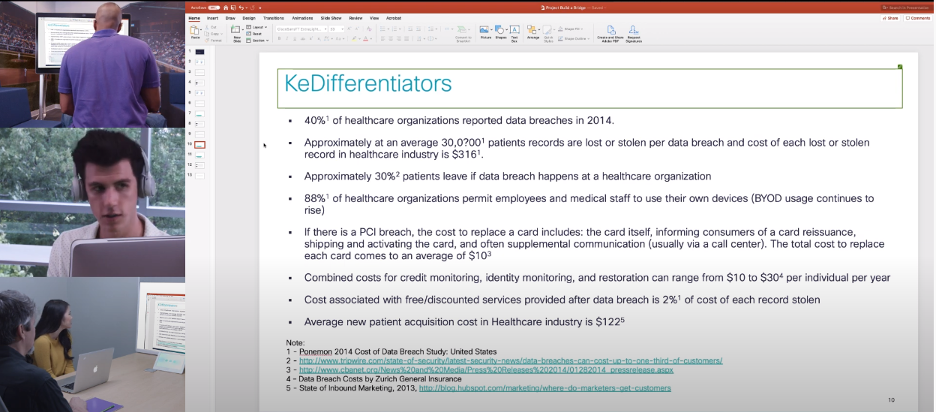Click the Arrange icon
Image resolution: width=936 pixels, height=412 pixels.
[533, 32]
